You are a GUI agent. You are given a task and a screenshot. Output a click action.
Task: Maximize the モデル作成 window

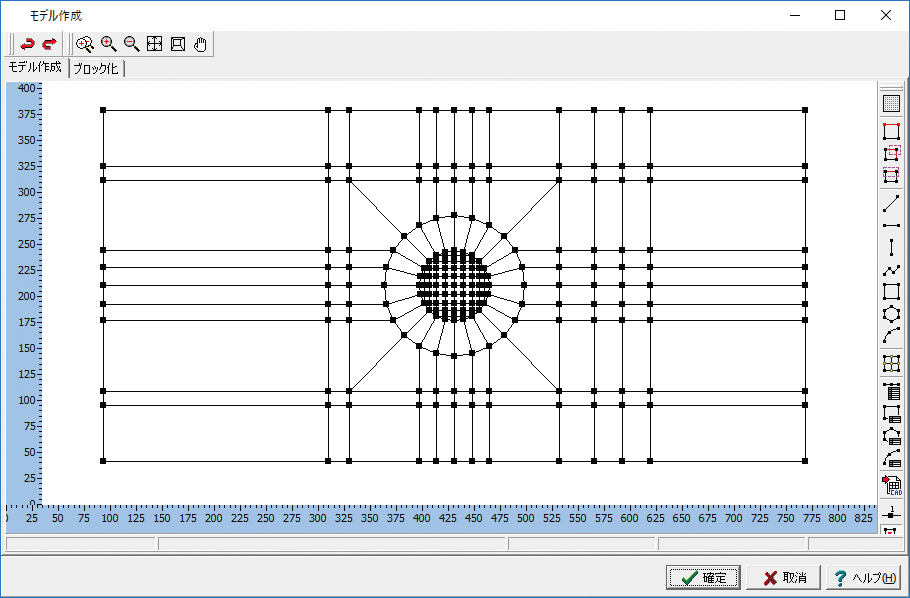[x=840, y=16]
